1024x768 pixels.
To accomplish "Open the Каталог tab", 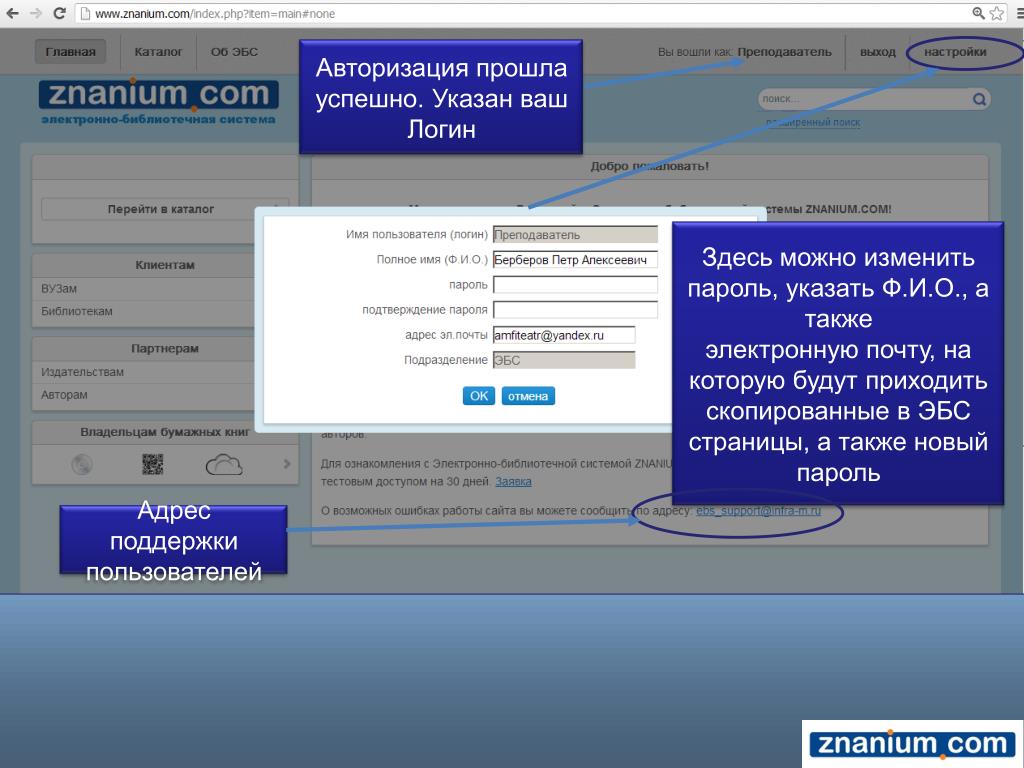I will (x=158, y=52).
